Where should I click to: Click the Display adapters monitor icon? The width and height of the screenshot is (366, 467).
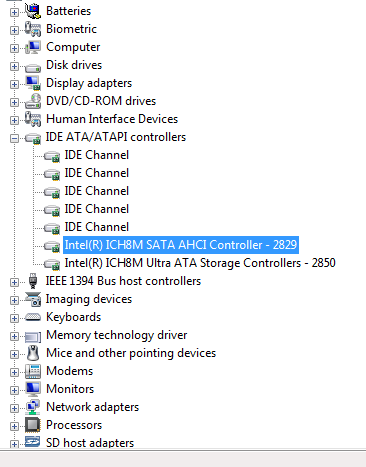(33, 83)
